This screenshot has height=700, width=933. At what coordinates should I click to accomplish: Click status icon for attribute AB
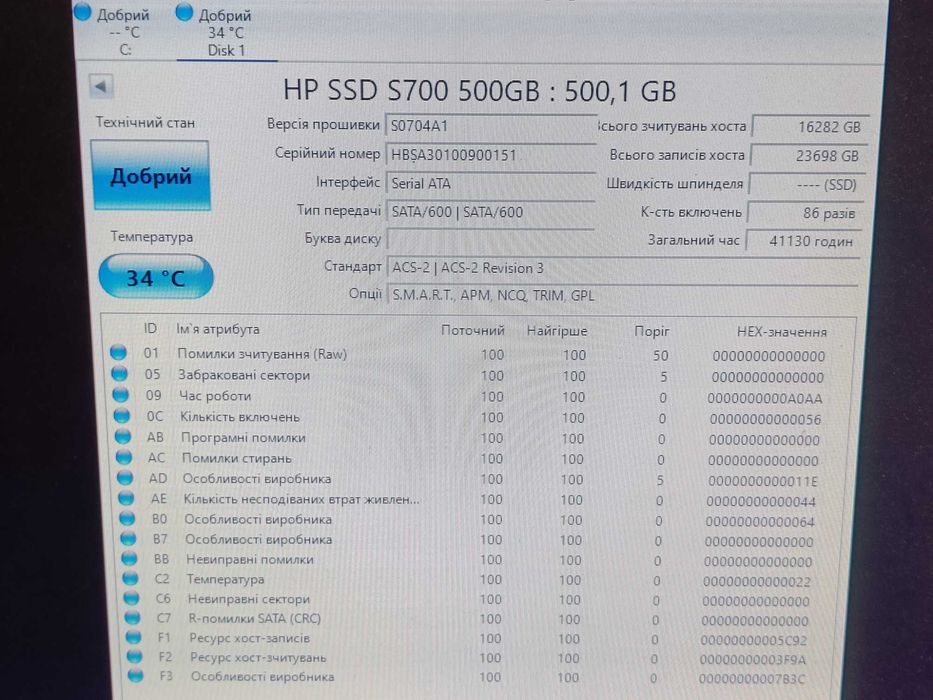[123, 436]
